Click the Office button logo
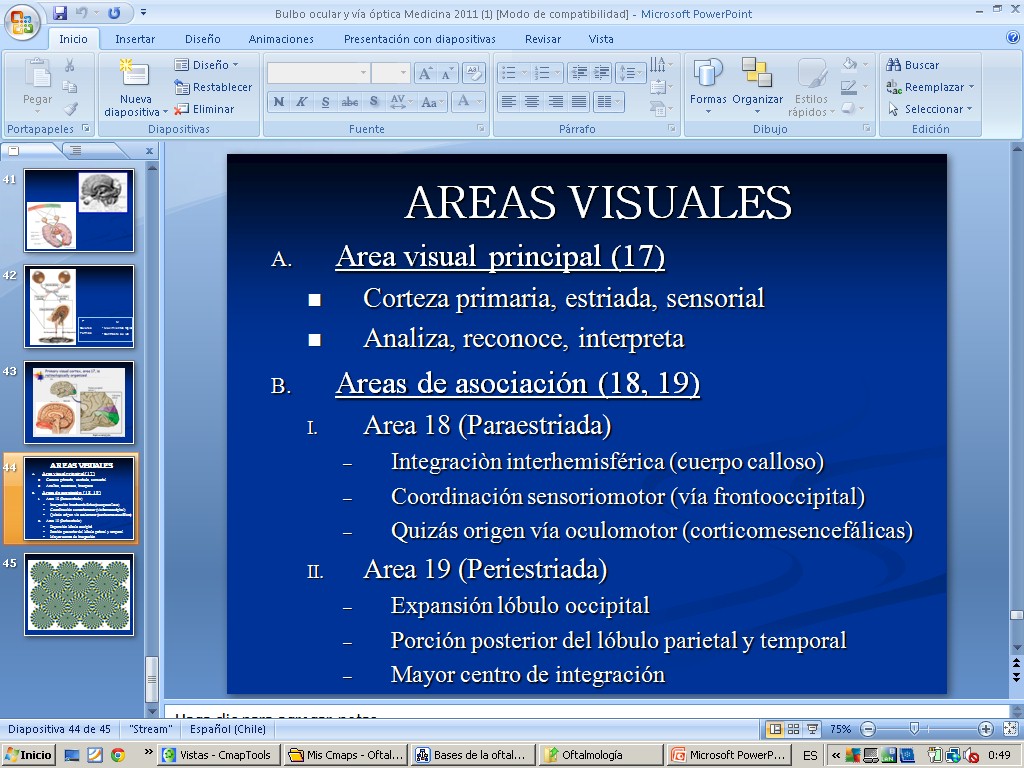This screenshot has width=1024, height=768. point(23,20)
